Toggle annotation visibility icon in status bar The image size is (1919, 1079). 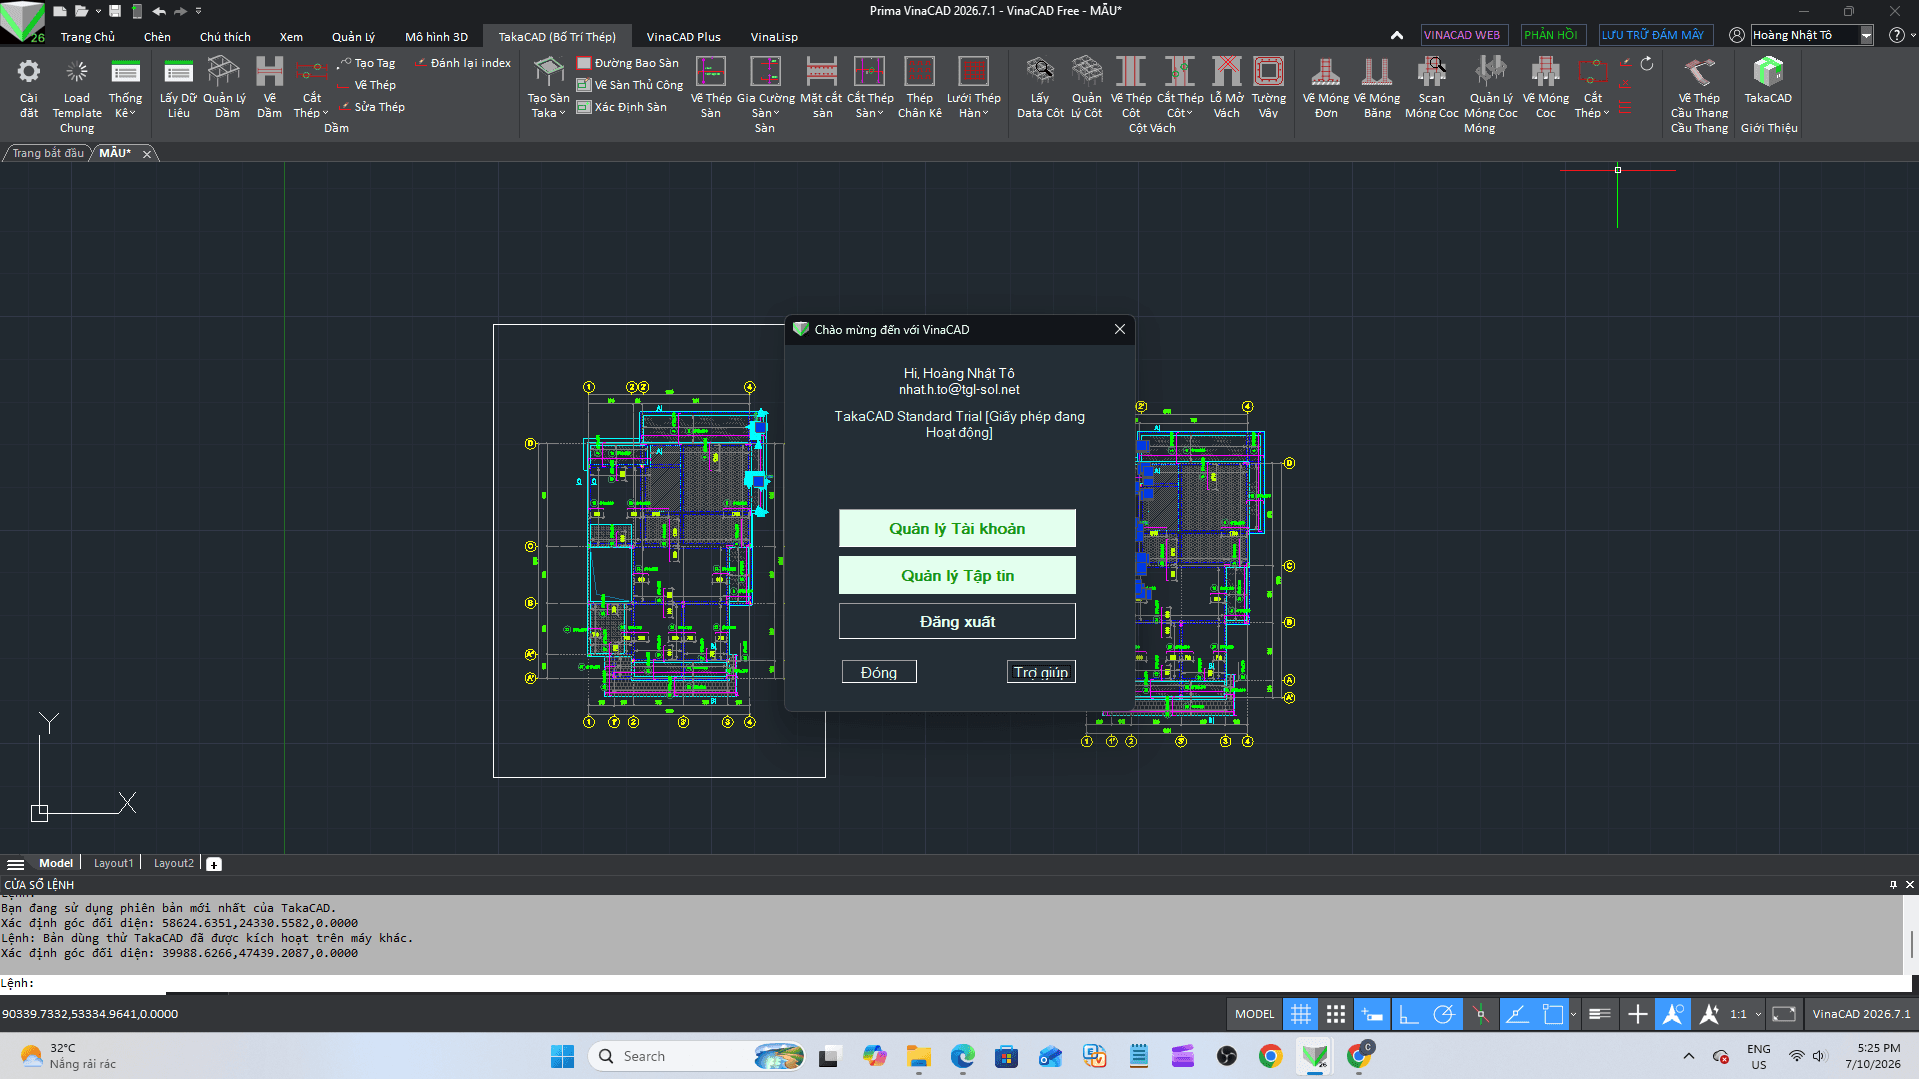1672,1014
